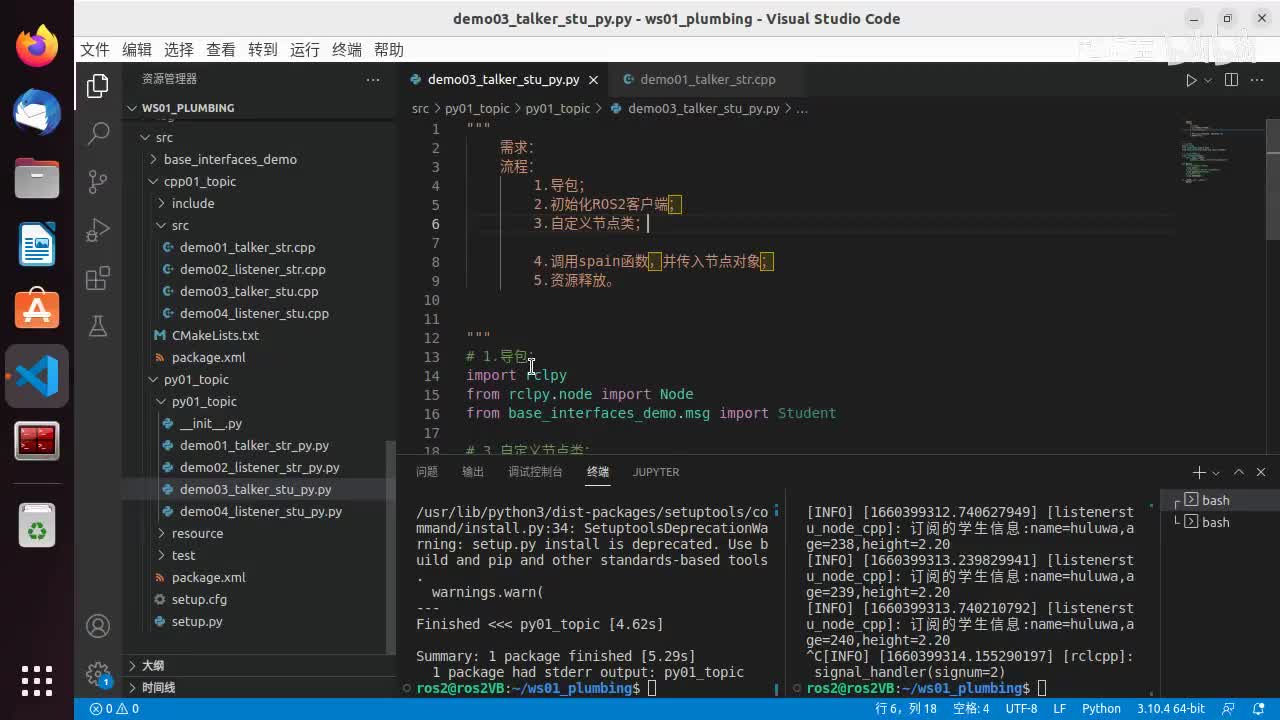
Task: Change file encoding via UTF-8 status item
Action: 1021,709
